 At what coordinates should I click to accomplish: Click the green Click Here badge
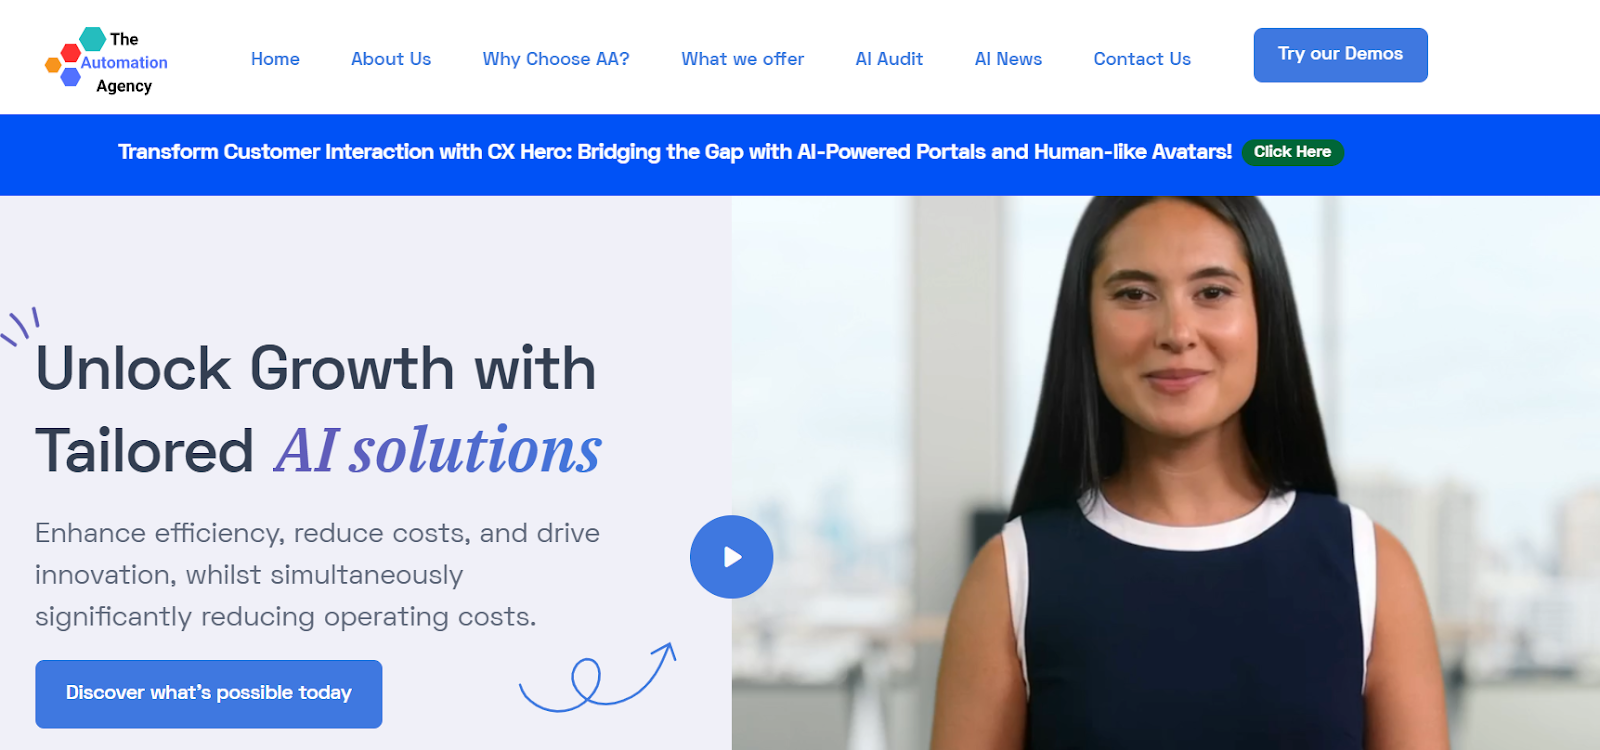(x=1292, y=152)
